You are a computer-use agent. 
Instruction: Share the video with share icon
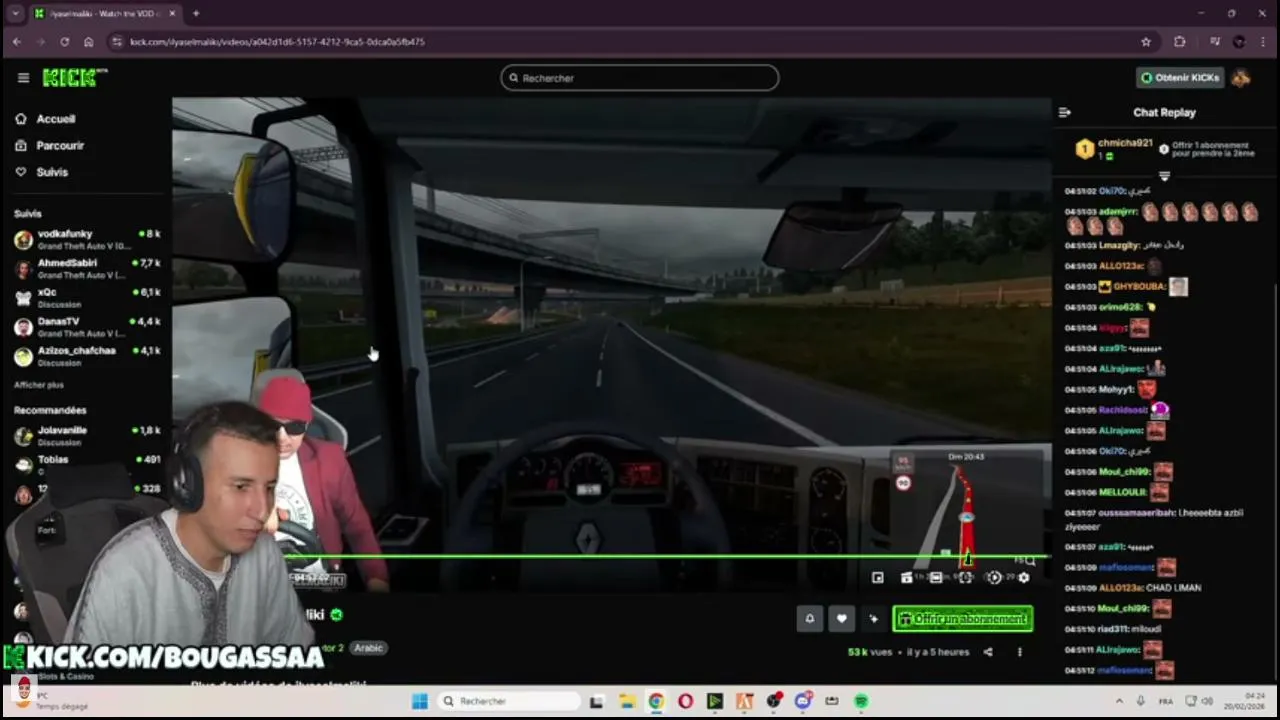coord(988,652)
